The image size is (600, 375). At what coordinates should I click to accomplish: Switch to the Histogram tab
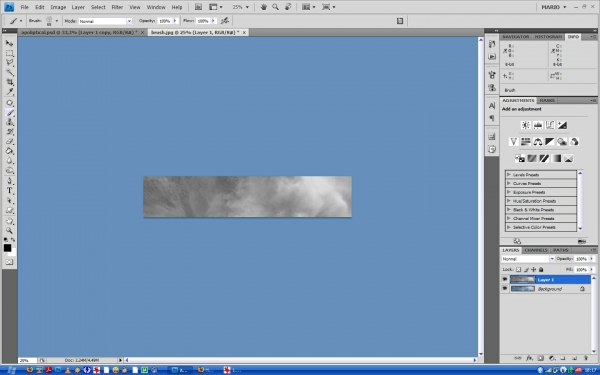(x=548, y=37)
